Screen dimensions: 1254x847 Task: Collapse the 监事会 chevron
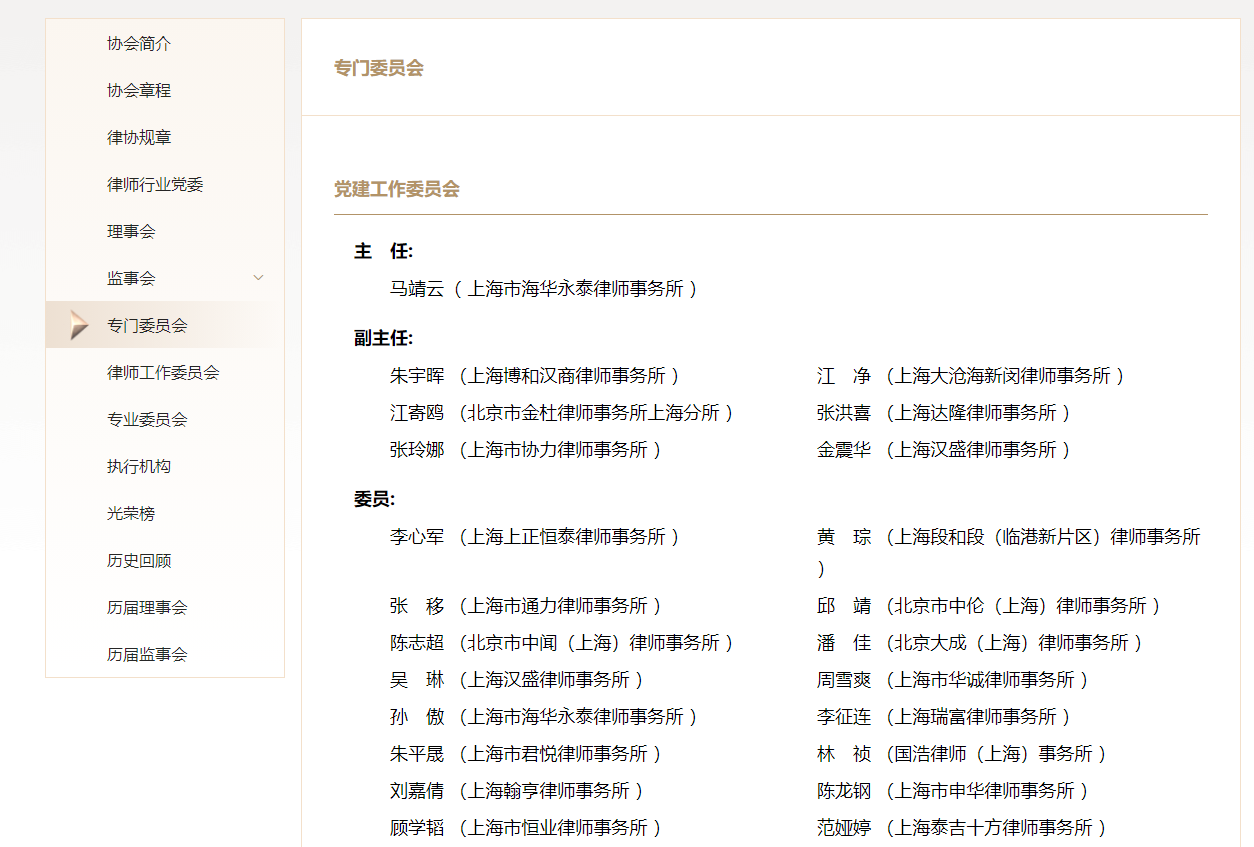(258, 277)
